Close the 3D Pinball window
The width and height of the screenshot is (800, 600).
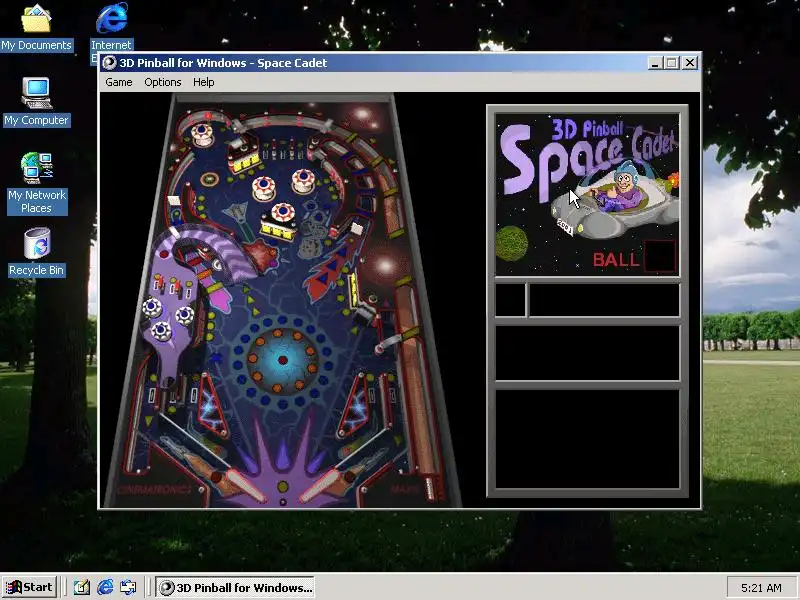690,63
